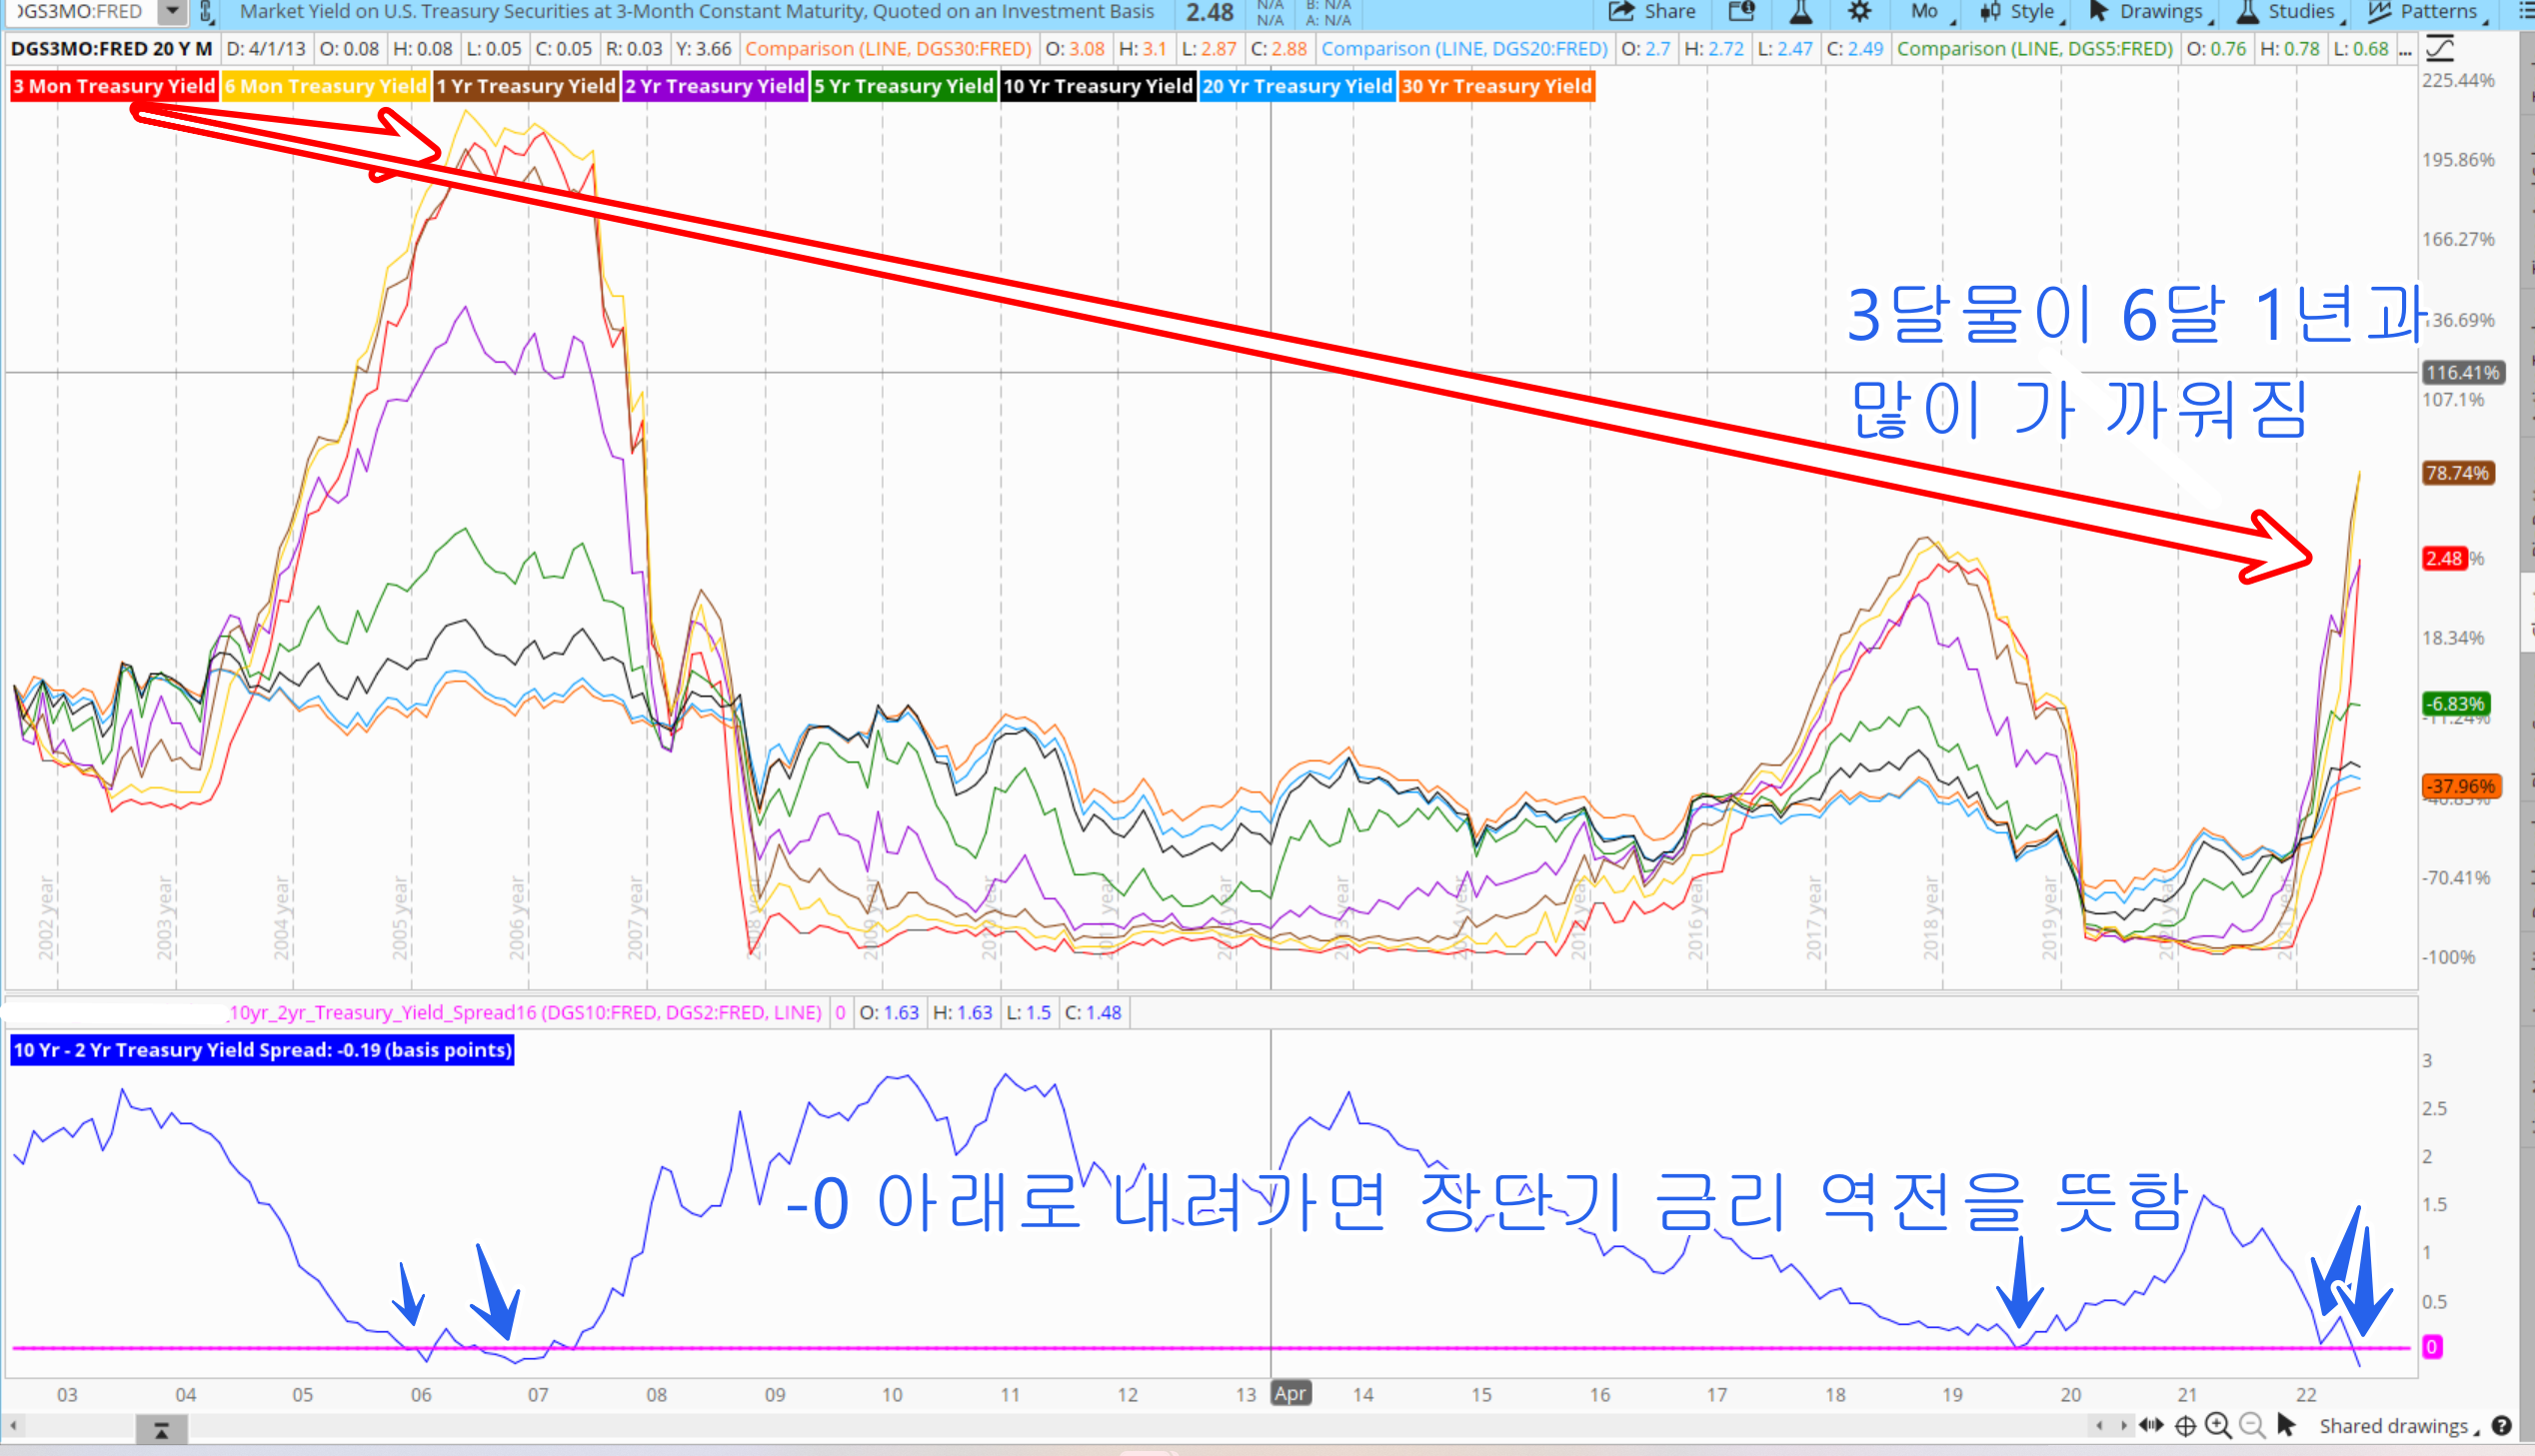The width and height of the screenshot is (2535, 1456).
Task: Click the zoom in magnifier icon
Action: coord(2218,1426)
